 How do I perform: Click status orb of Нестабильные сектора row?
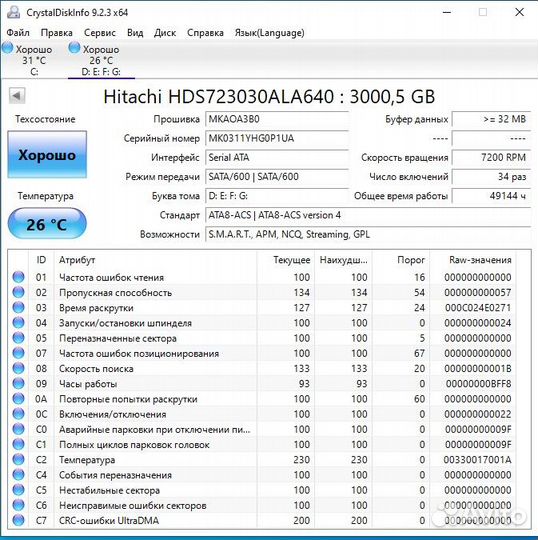18,490
